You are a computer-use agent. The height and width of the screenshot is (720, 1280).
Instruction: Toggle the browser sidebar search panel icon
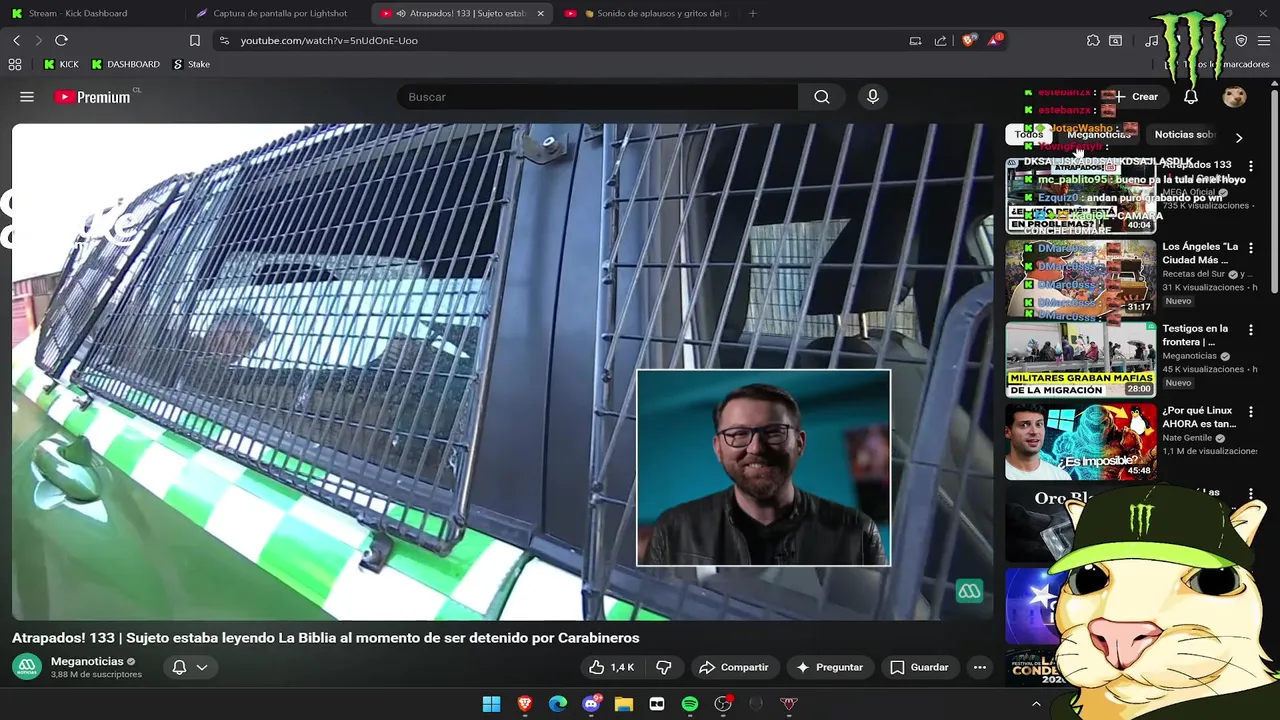[x=1115, y=41]
